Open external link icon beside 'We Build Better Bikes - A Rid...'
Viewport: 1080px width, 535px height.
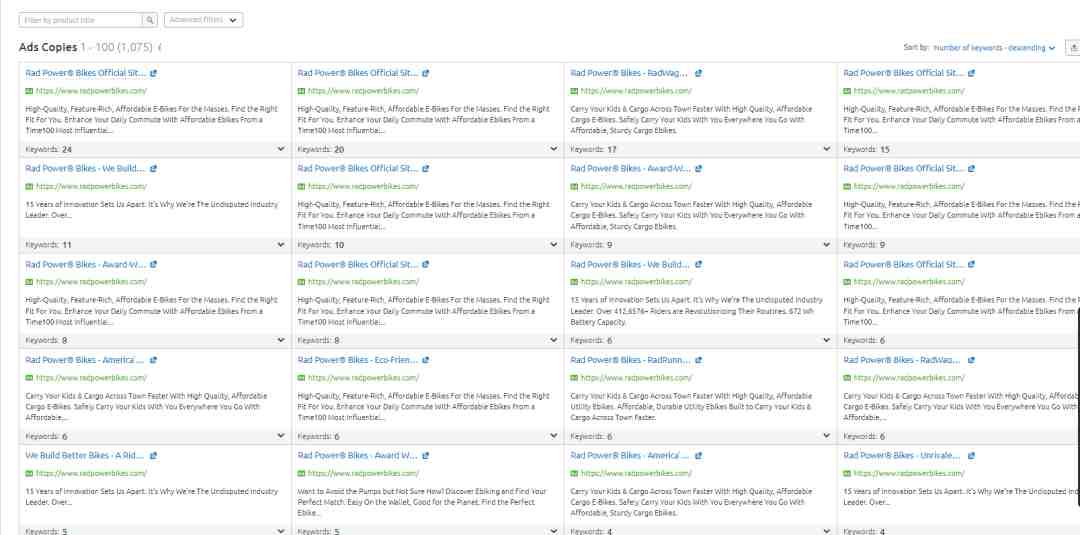click(153, 456)
